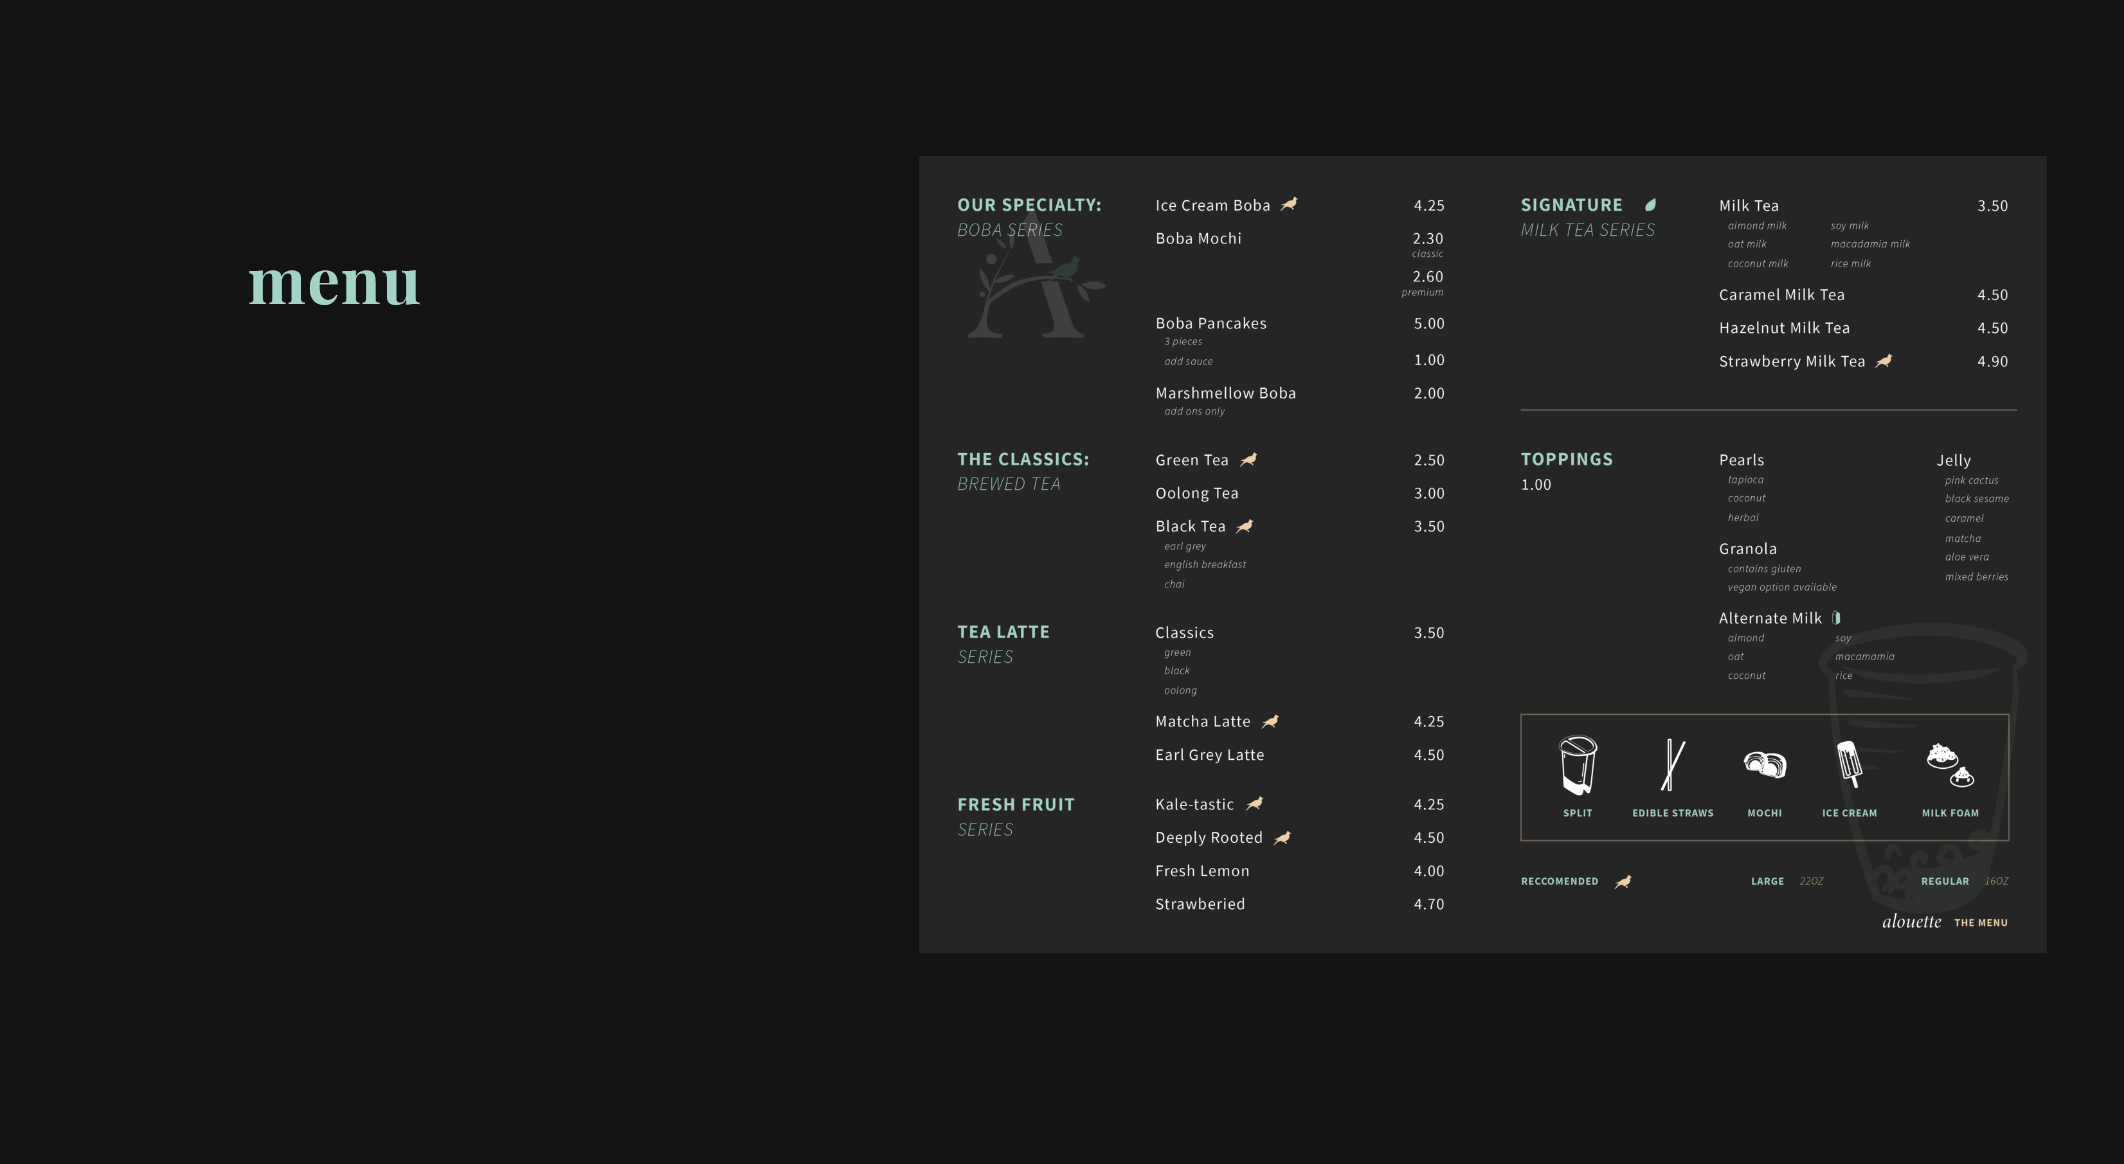
Task: Select the Toppings section heading
Action: click(x=1566, y=459)
